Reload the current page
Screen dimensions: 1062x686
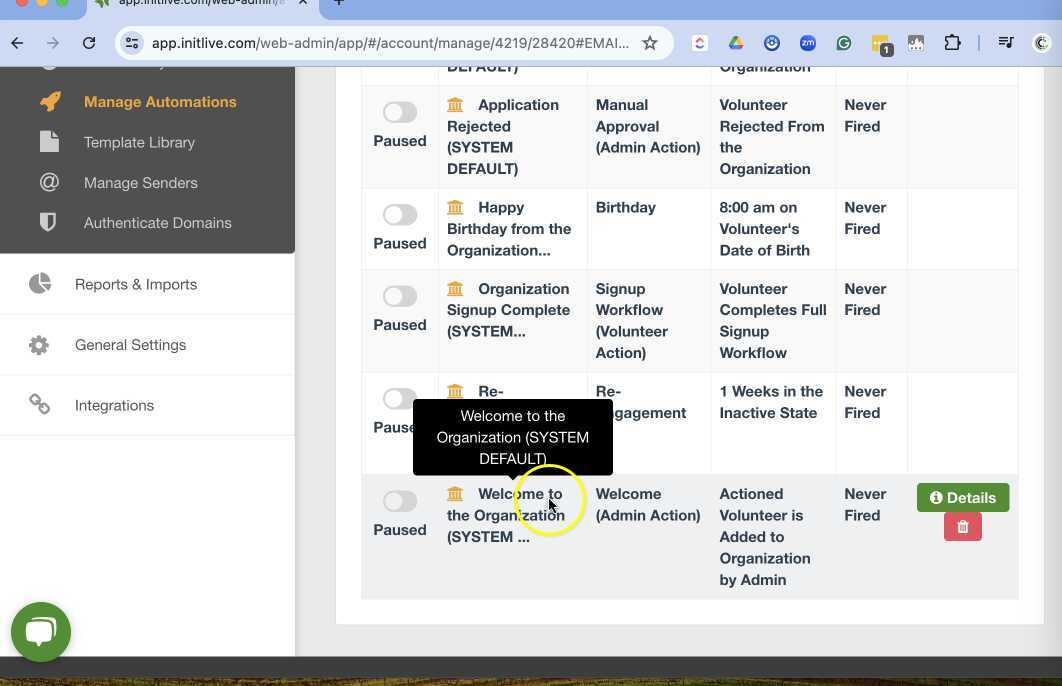point(89,43)
